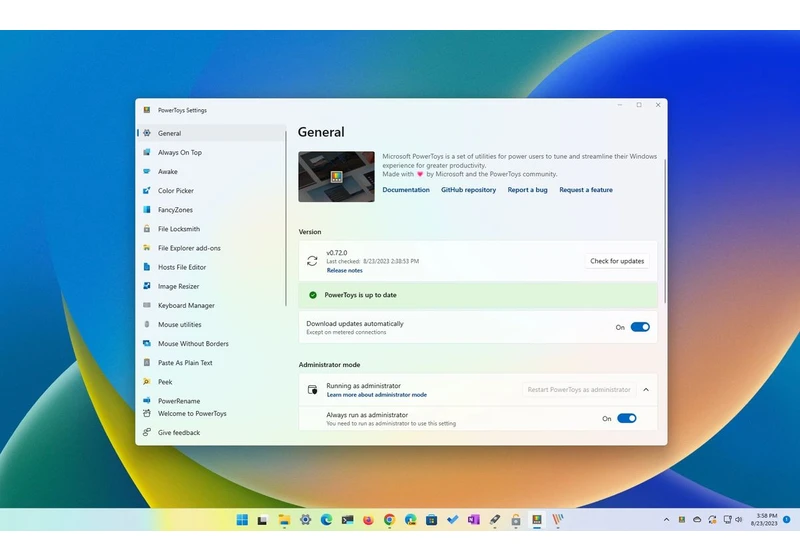Select Always On Top in sidebar
The width and height of the screenshot is (800, 560).
(x=211, y=152)
